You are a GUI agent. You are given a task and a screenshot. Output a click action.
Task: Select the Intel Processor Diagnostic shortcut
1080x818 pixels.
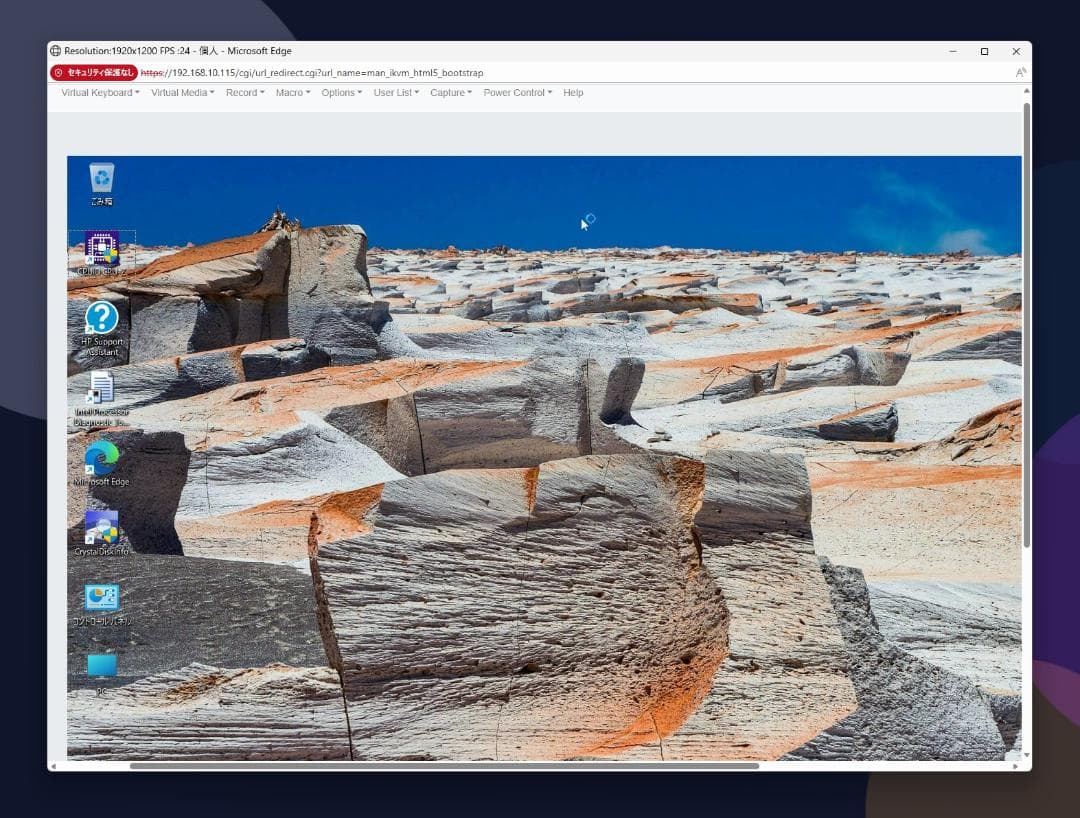(x=101, y=390)
